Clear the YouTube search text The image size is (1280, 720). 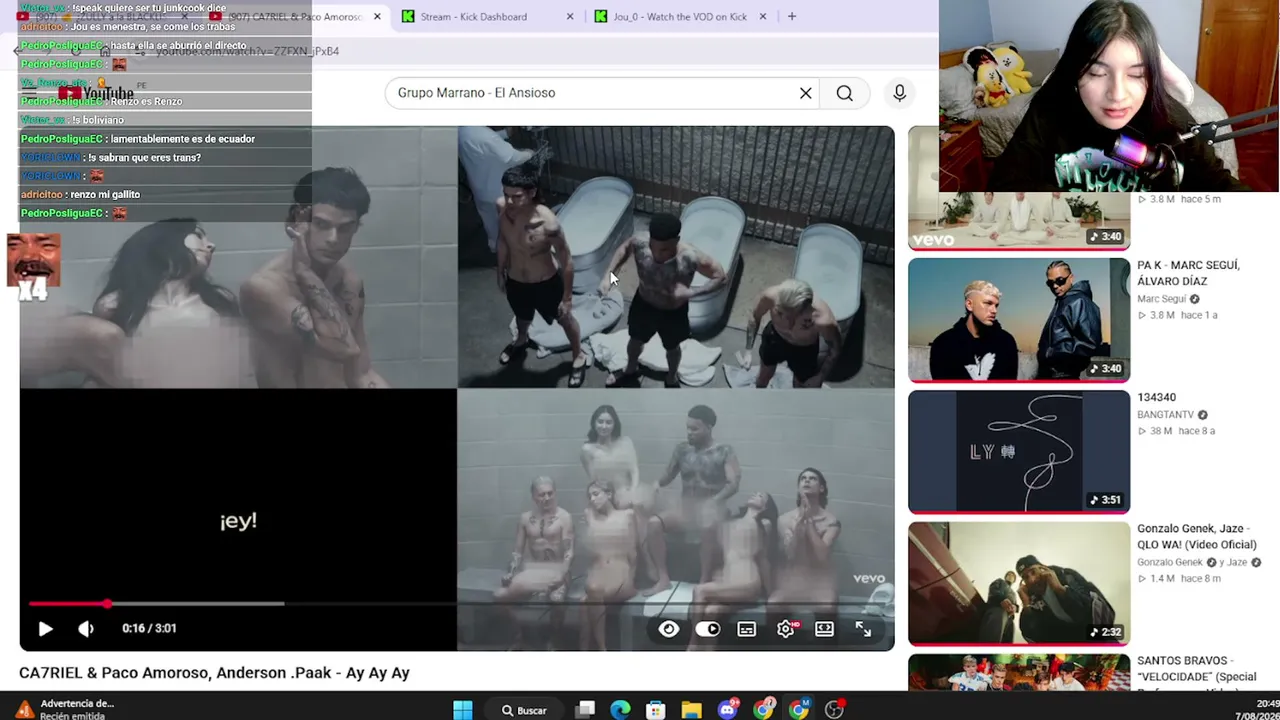[x=806, y=93]
